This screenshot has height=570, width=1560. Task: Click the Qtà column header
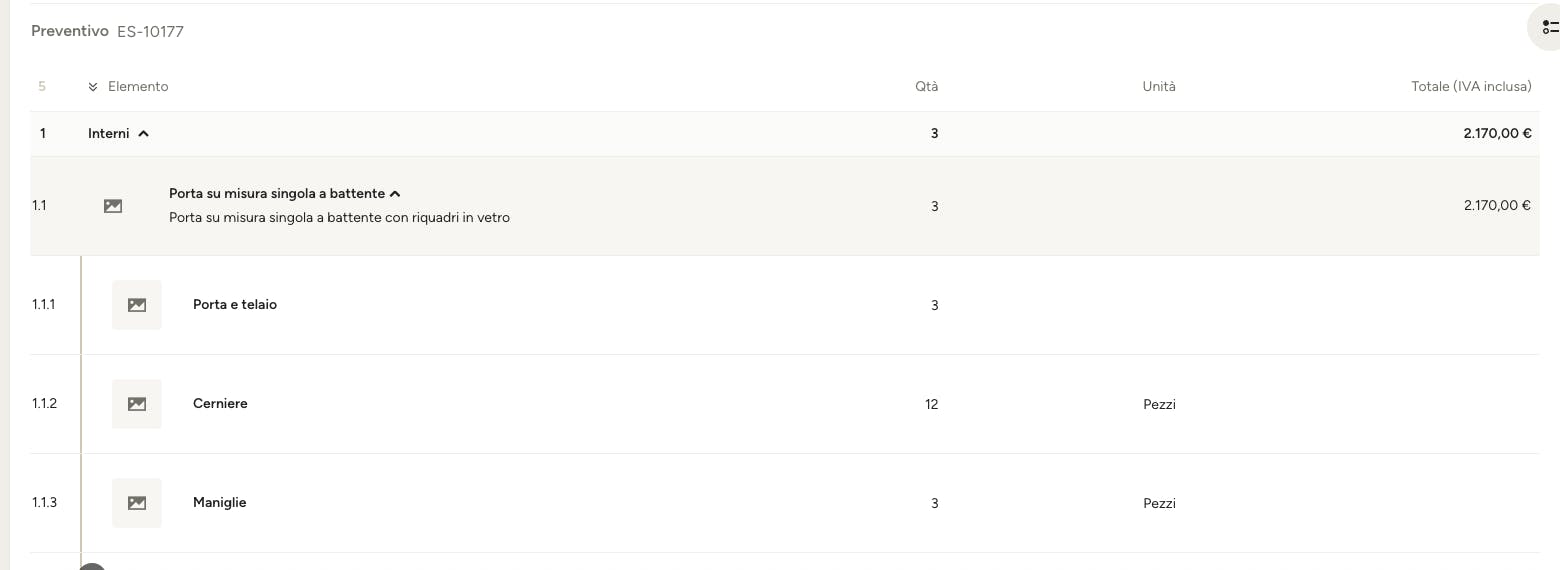point(927,87)
